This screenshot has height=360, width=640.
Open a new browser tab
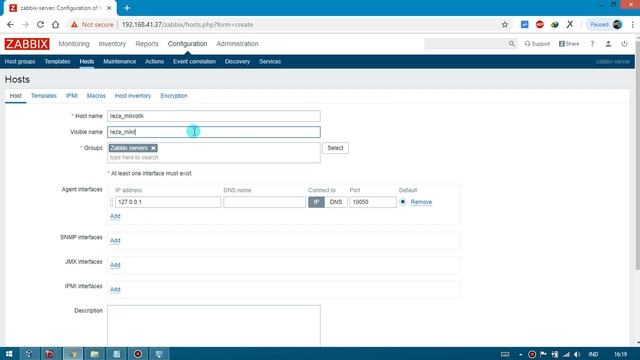pyautogui.click(x=127, y=8)
